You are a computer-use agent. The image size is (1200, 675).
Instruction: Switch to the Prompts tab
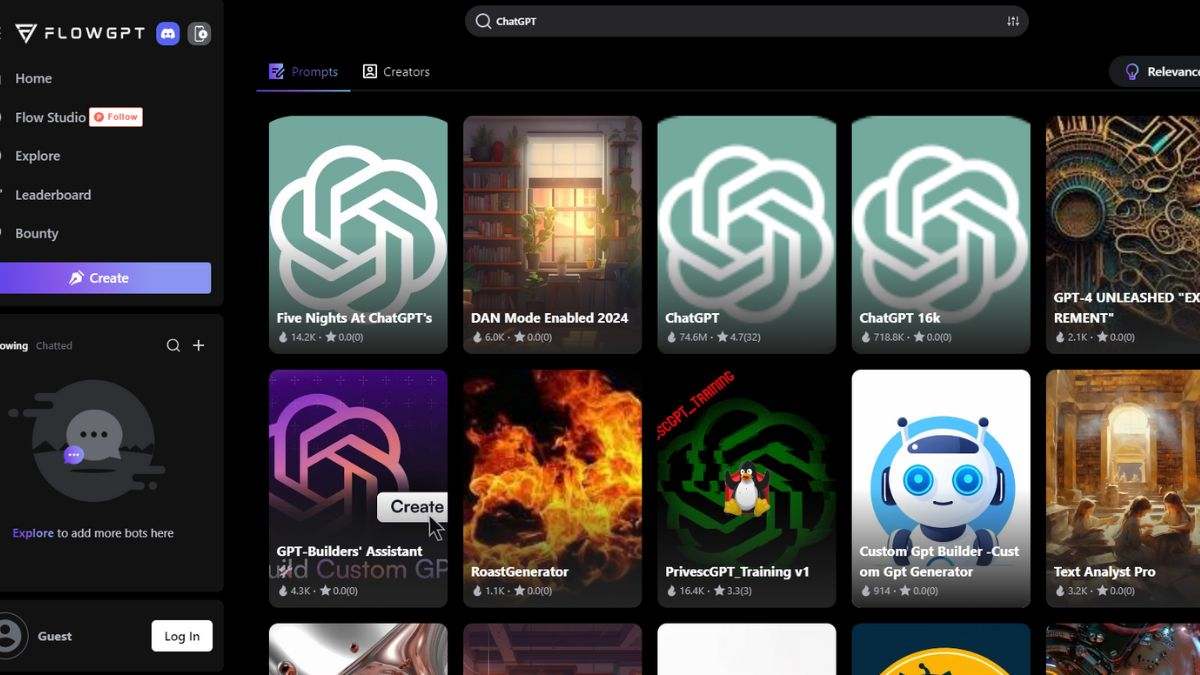303,72
